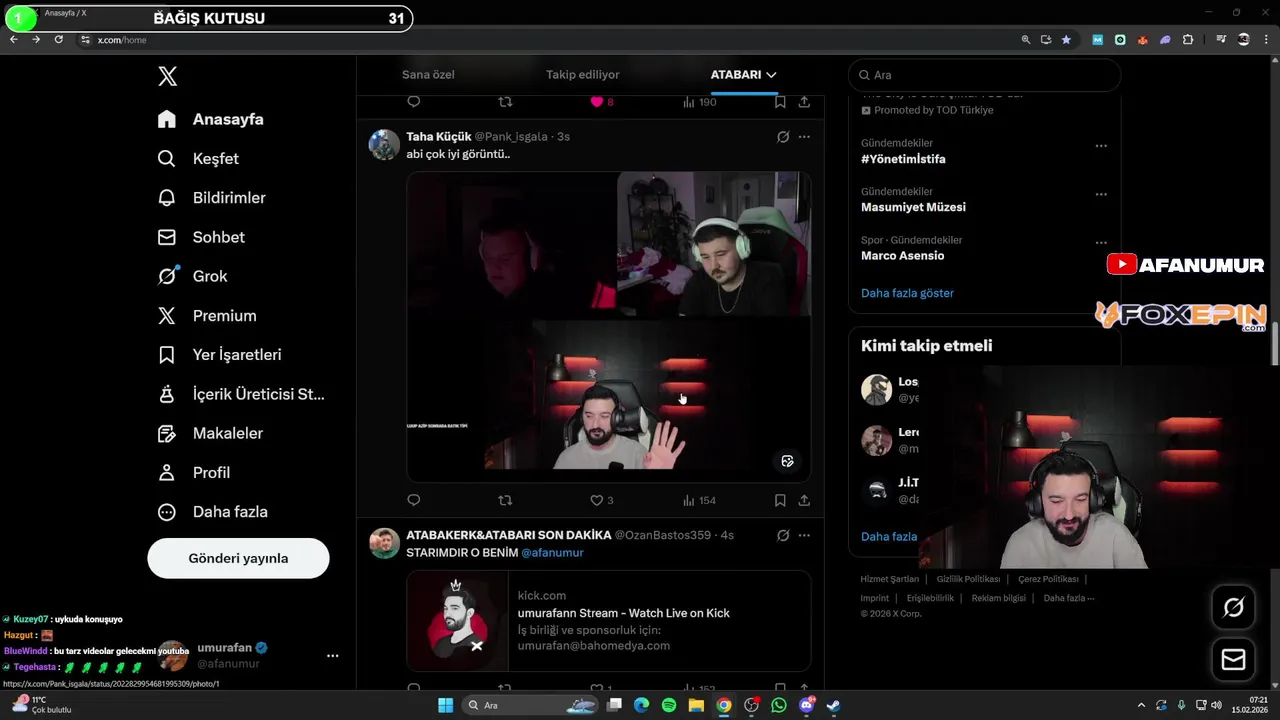Open Sohbet in the sidebar
This screenshot has width=1280, height=720.
(201, 237)
